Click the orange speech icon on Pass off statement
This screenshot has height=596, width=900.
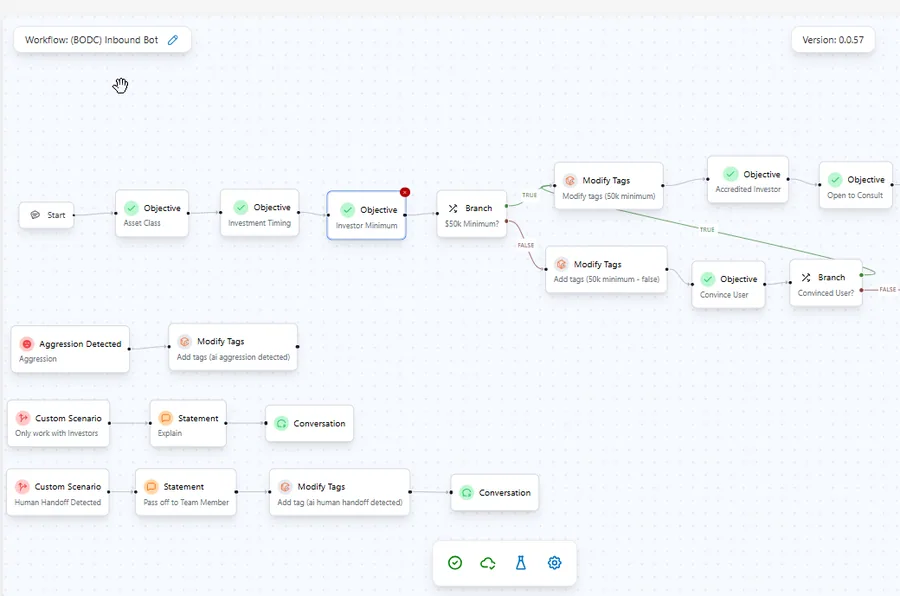(x=151, y=487)
